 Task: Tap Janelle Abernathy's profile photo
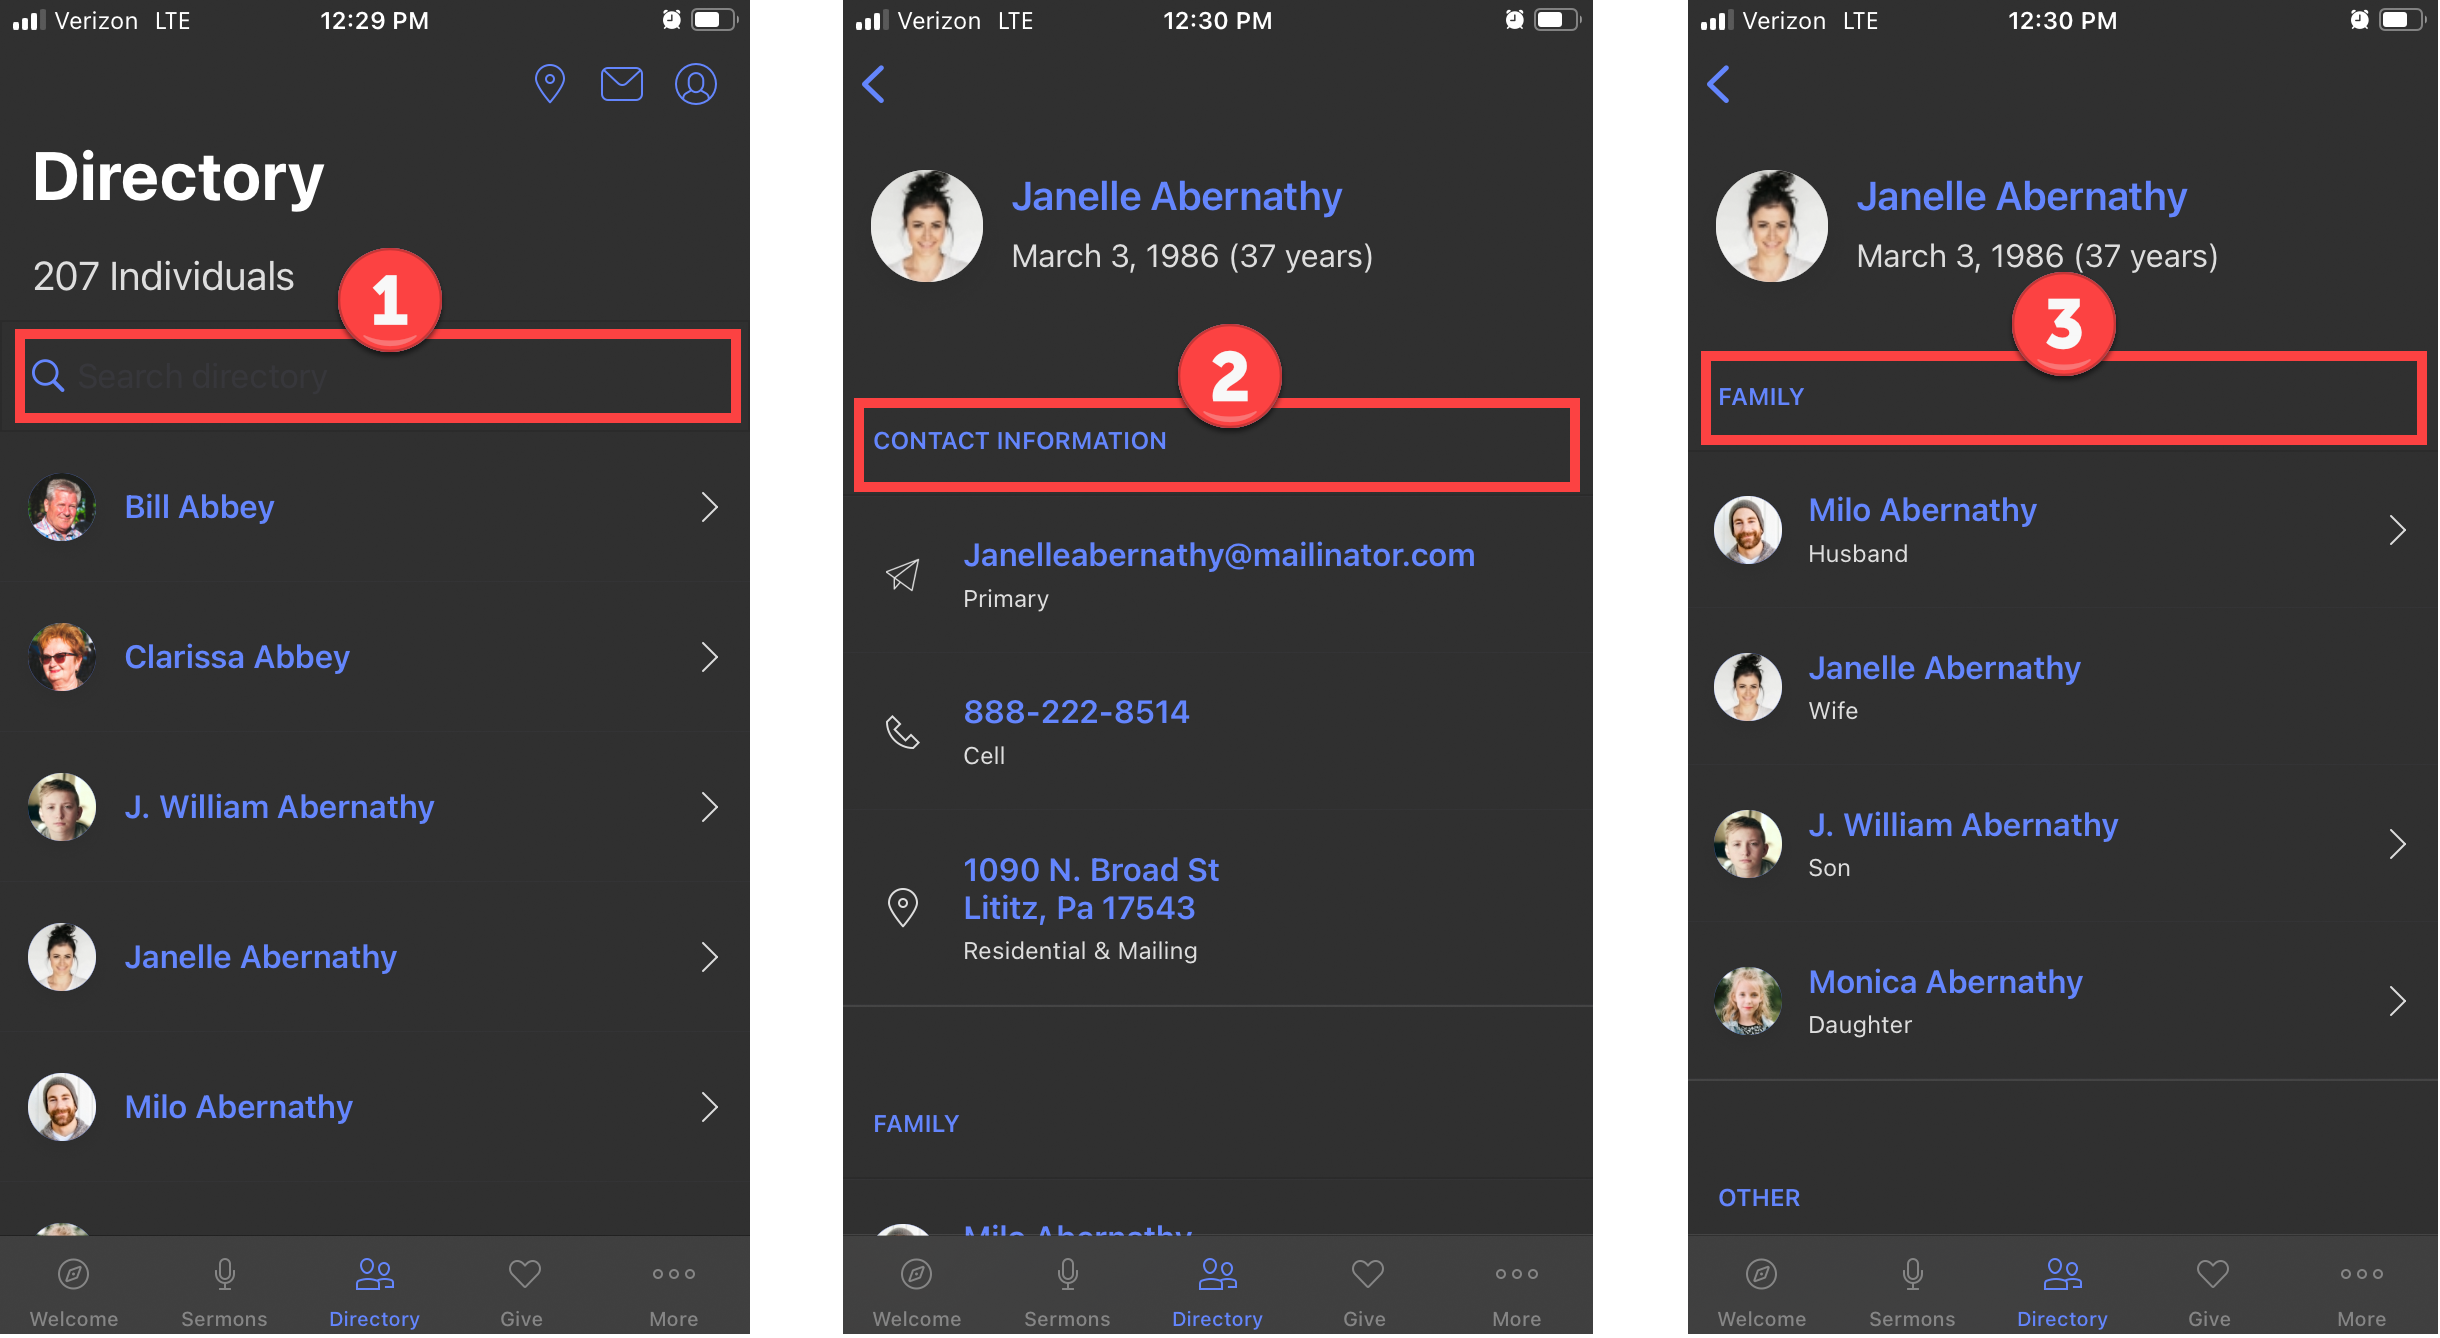[x=926, y=226]
